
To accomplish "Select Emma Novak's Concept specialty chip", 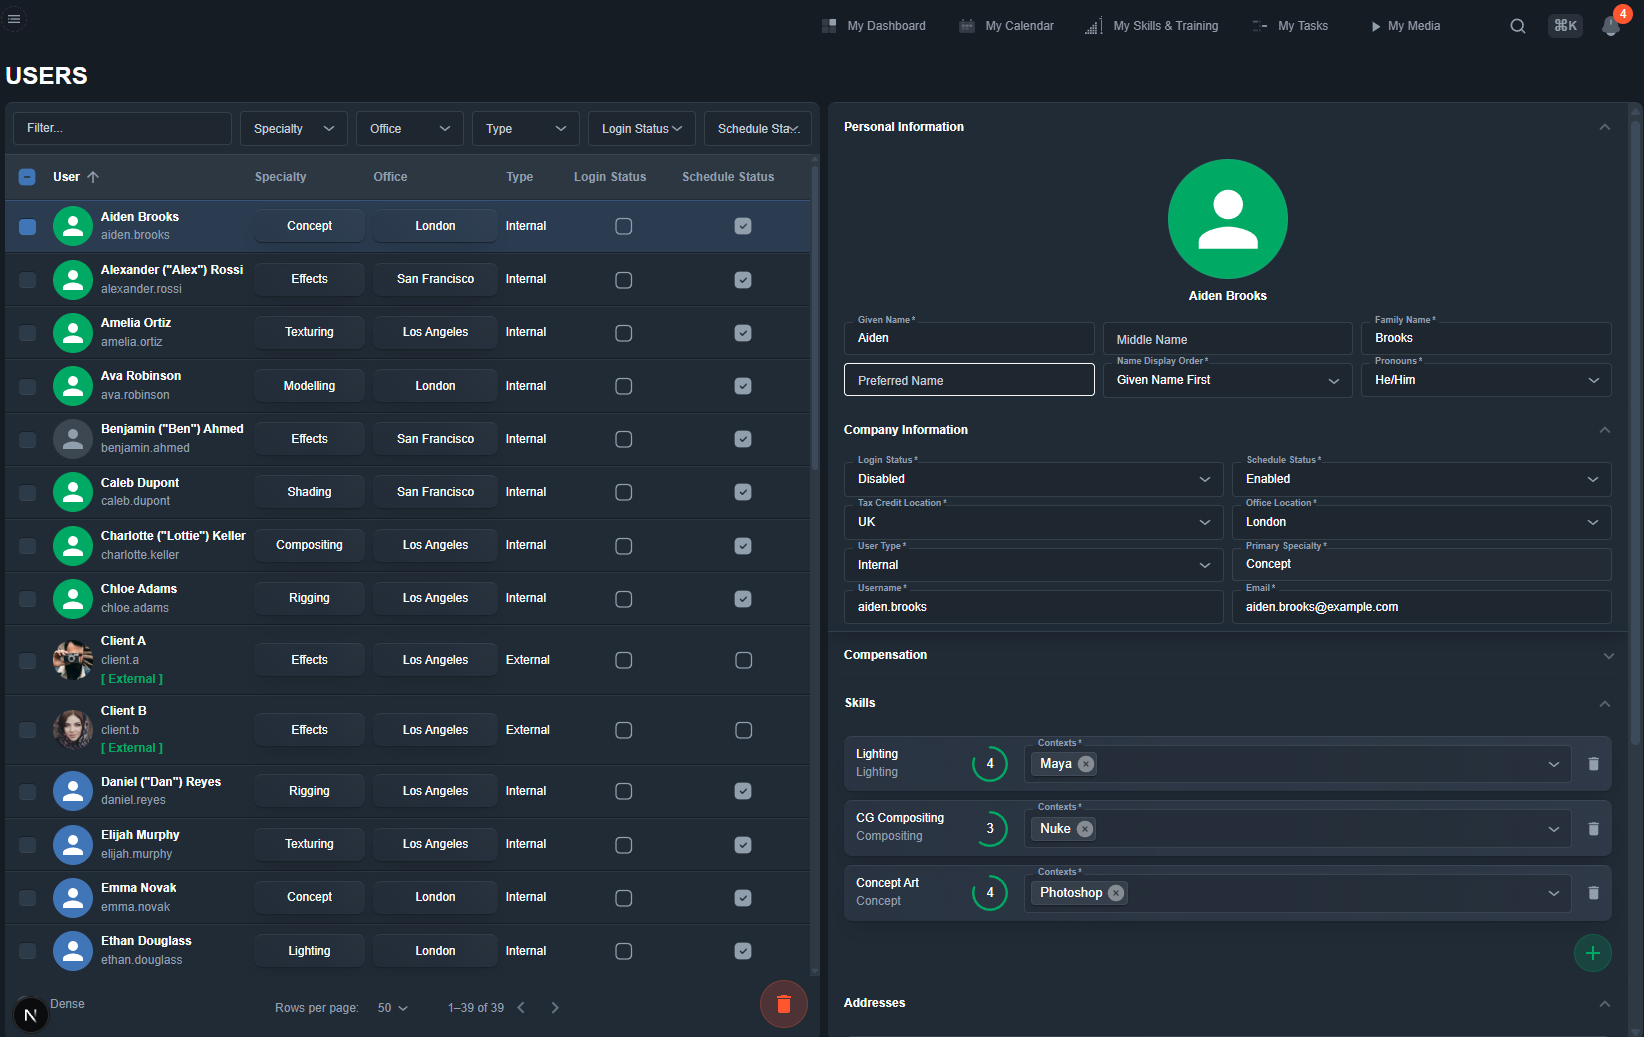I will 309,897.
